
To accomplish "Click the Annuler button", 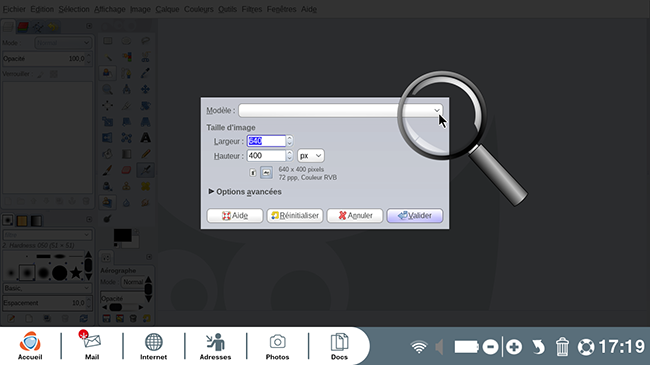I will pyautogui.click(x=355, y=216).
